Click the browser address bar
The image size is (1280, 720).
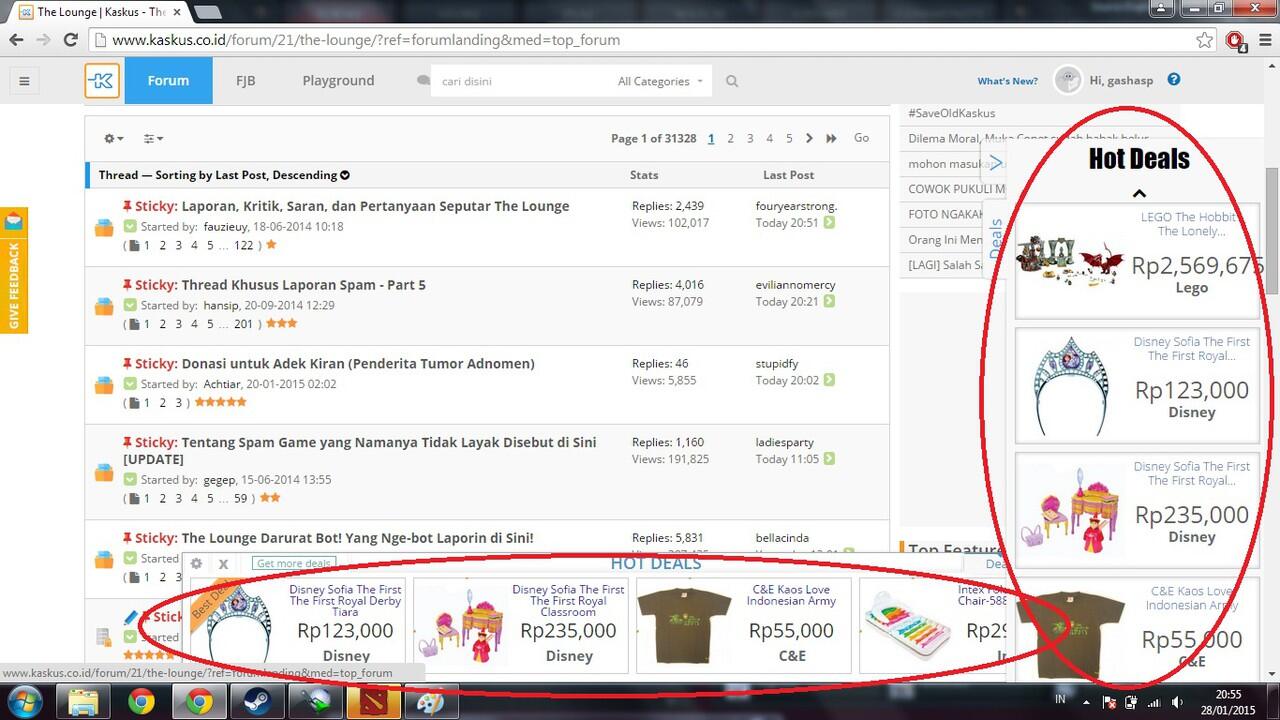[x=640, y=40]
